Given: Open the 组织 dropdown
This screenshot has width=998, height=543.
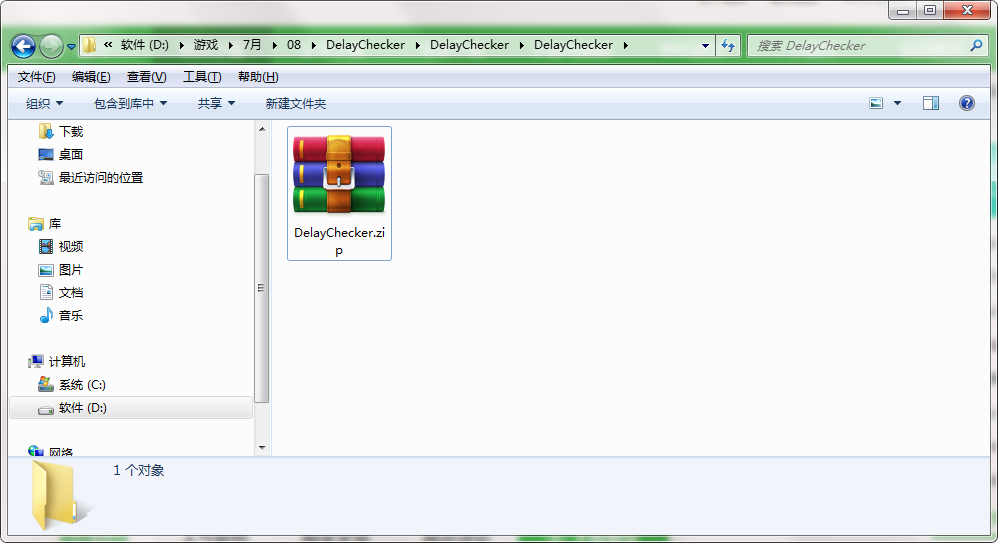Looking at the screenshot, I should [x=44, y=103].
